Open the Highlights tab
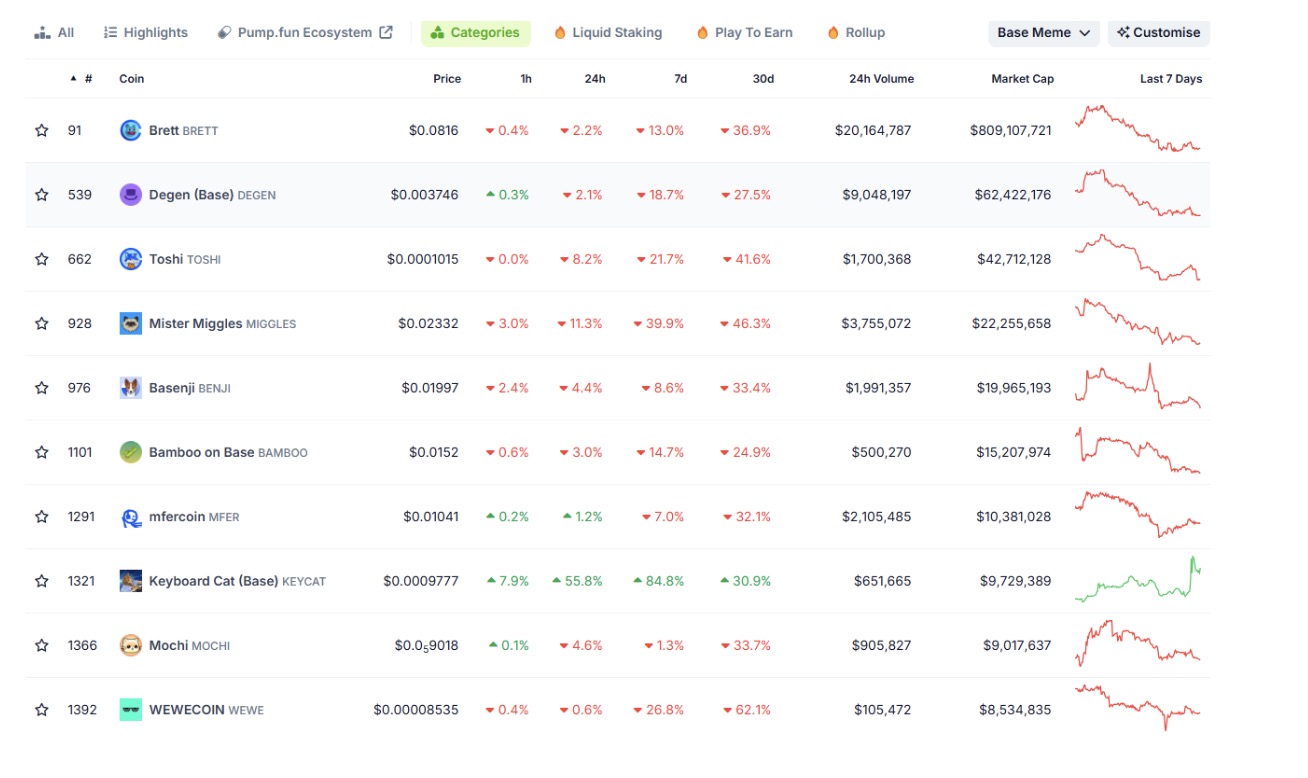 [x=146, y=33]
